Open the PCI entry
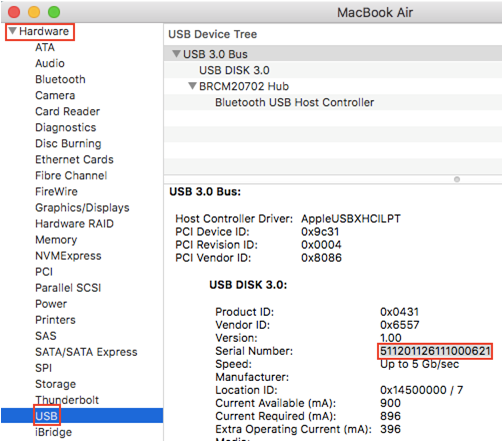This screenshot has width=503, height=442. (44, 272)
